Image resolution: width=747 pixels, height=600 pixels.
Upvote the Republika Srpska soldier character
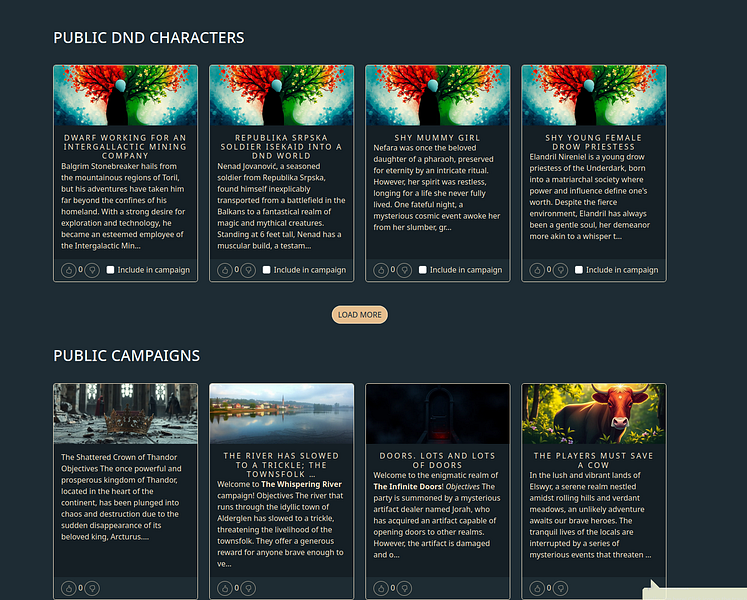[x=225, y=270]
